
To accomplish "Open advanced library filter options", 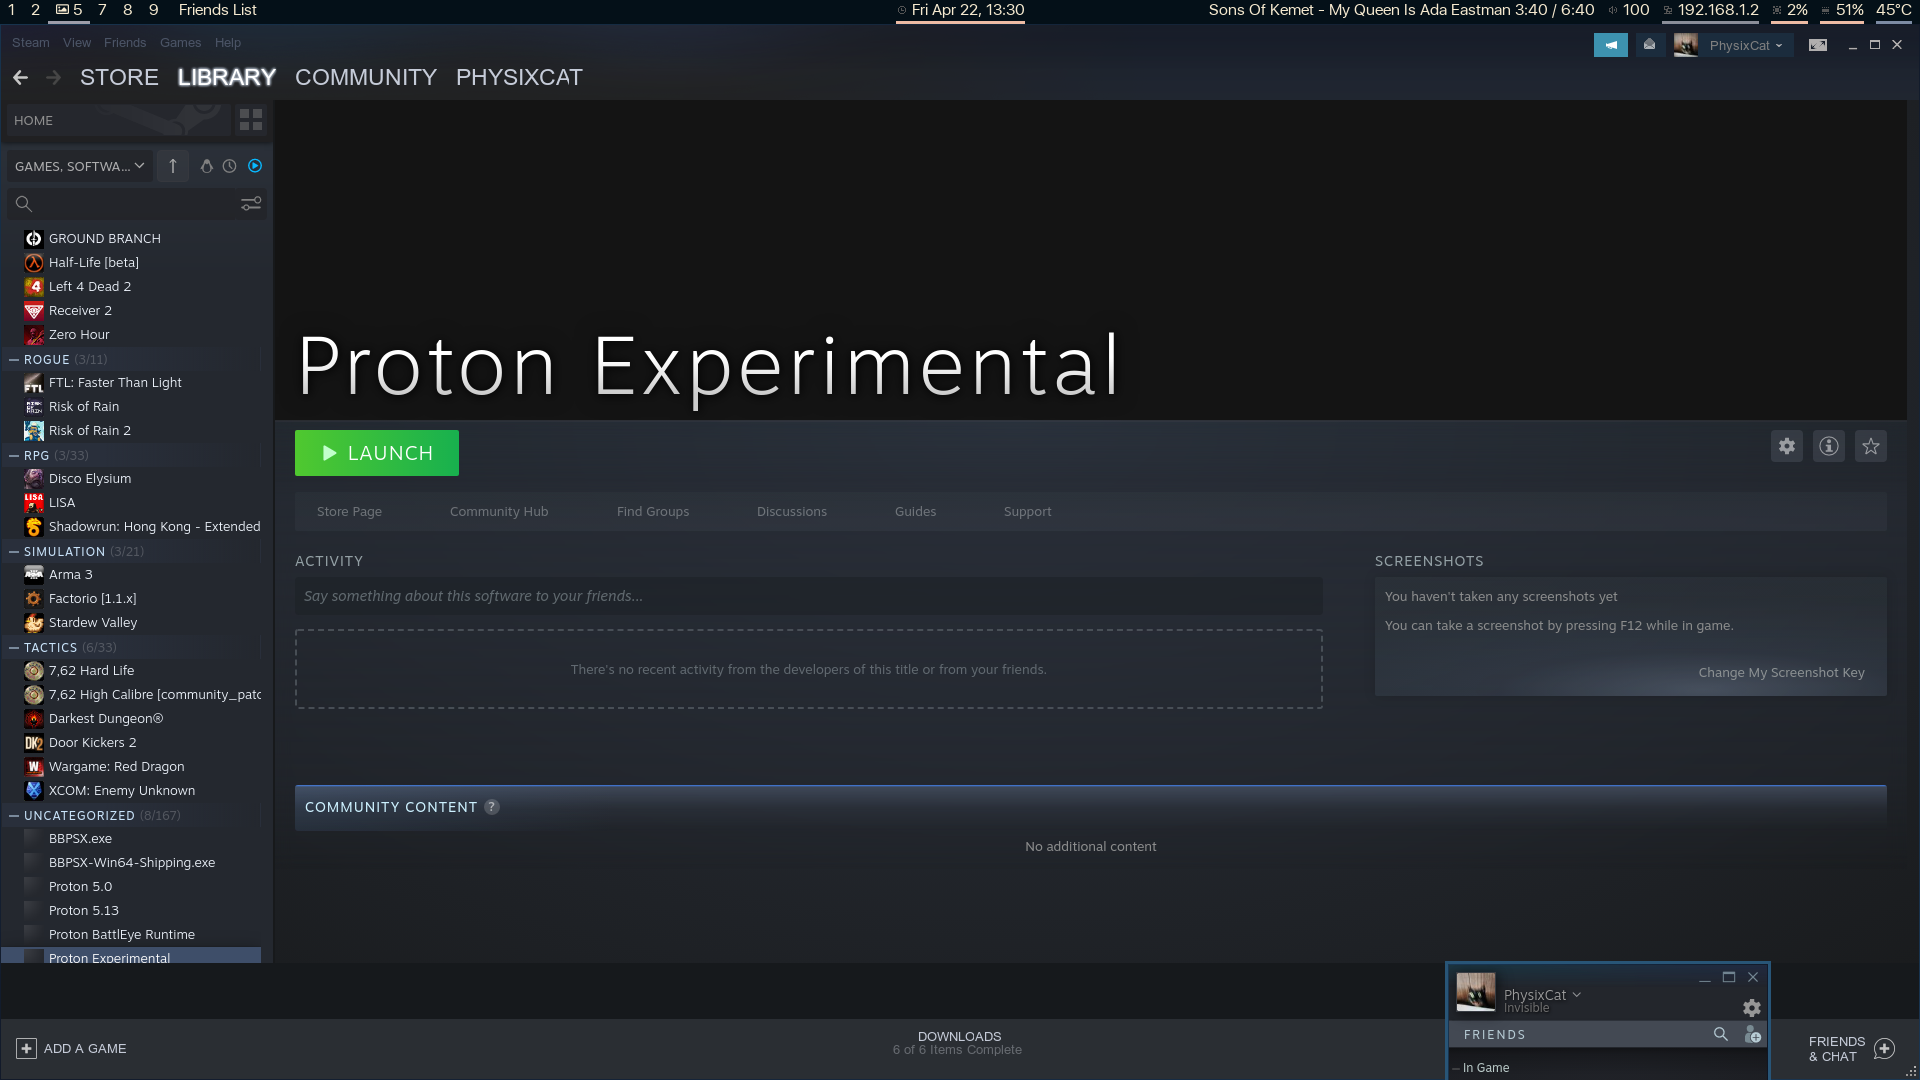I will (x=251, y=204).
